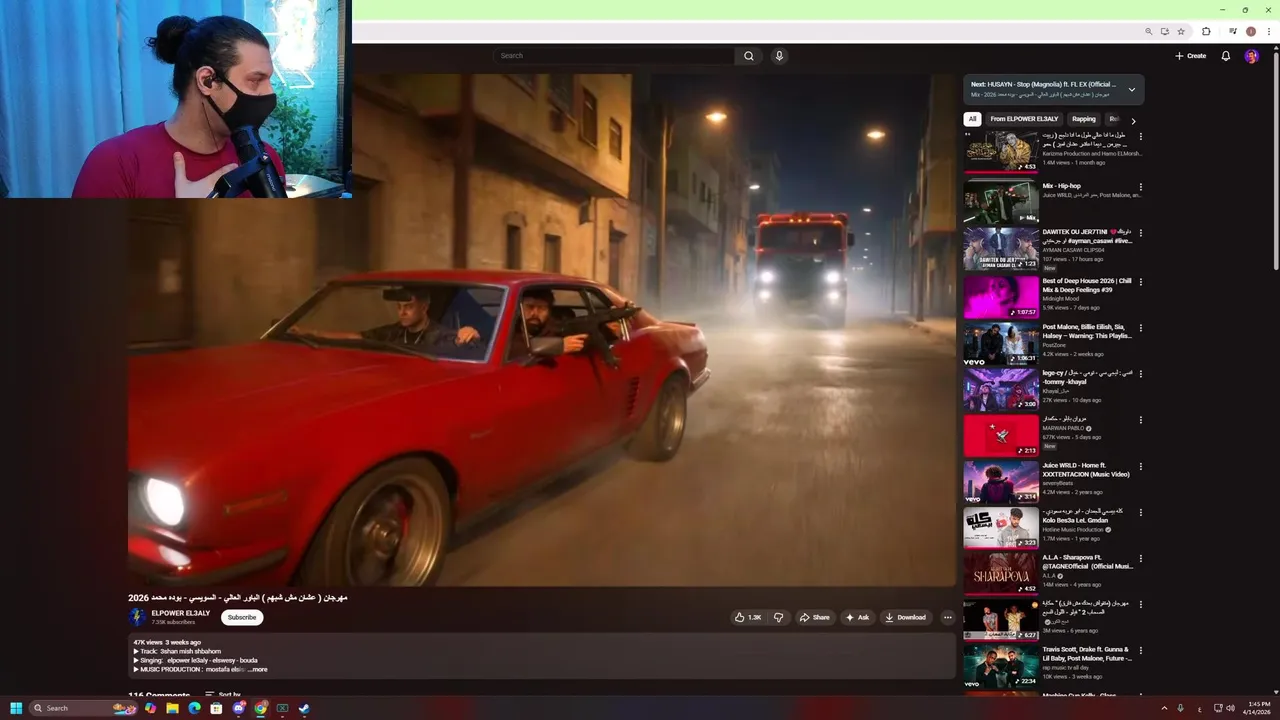This screenshot has height=720, width=1280.
Task: Open Microsoft Edge from taskbar
Action: point(194,708)
